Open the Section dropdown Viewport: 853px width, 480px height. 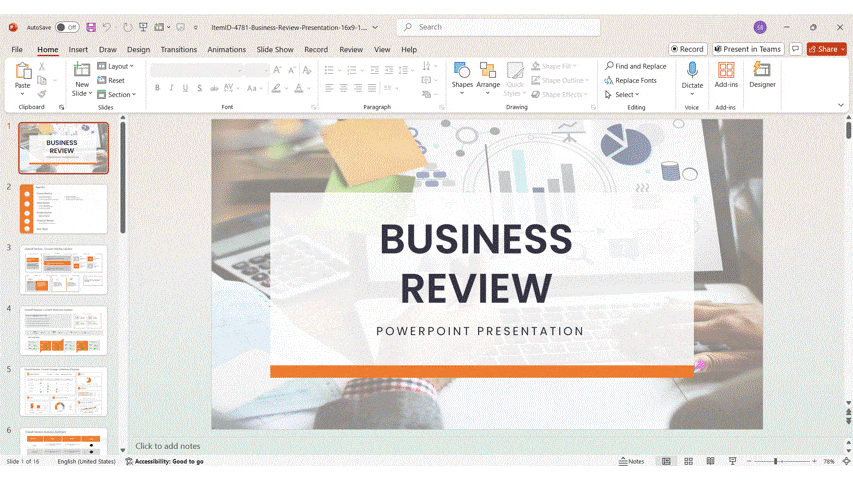click(116, 95)
